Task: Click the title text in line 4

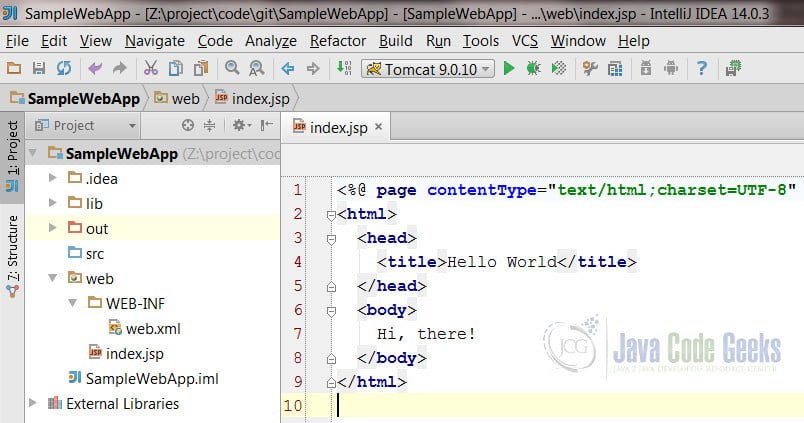Action: tap(501, 262)
